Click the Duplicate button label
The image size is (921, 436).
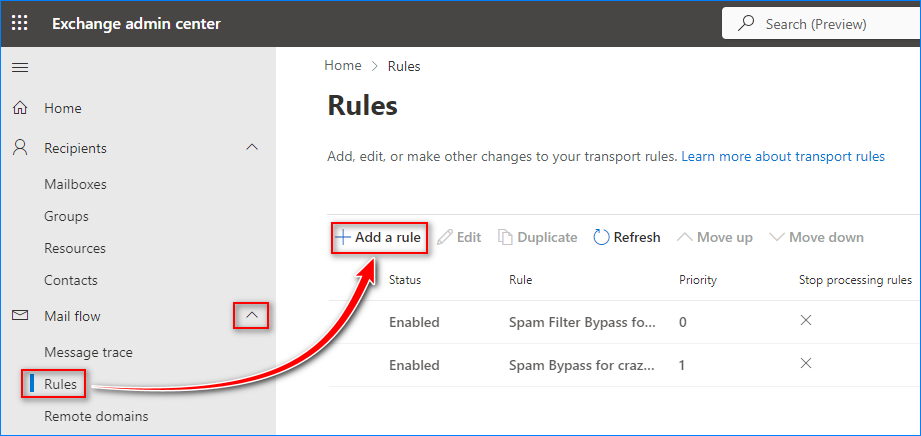[x=547, y=237]
